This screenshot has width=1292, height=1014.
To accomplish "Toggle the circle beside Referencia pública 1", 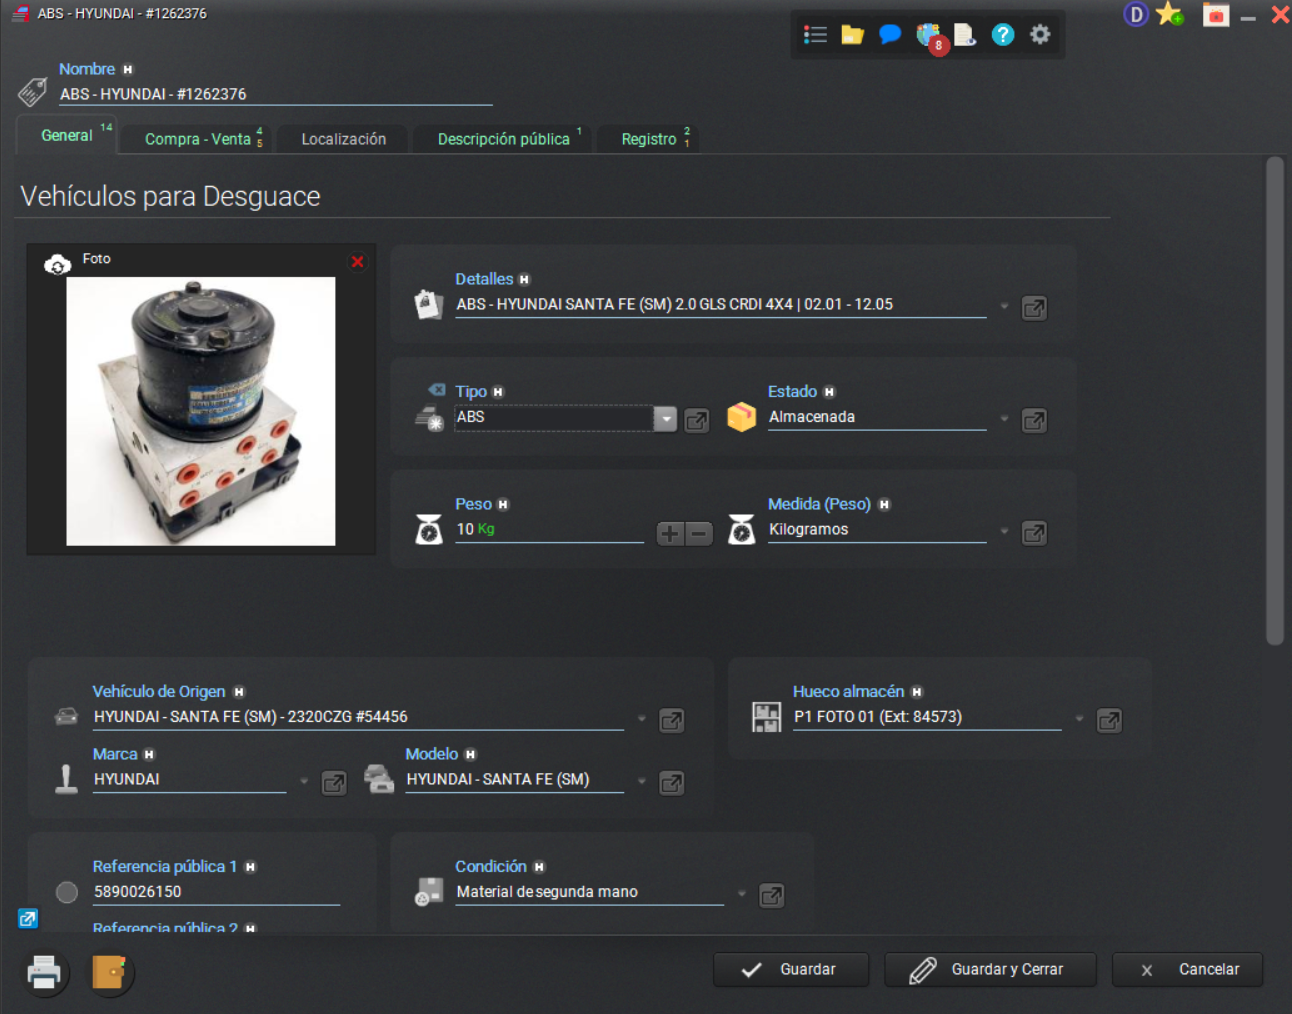I will click(67, 892).
